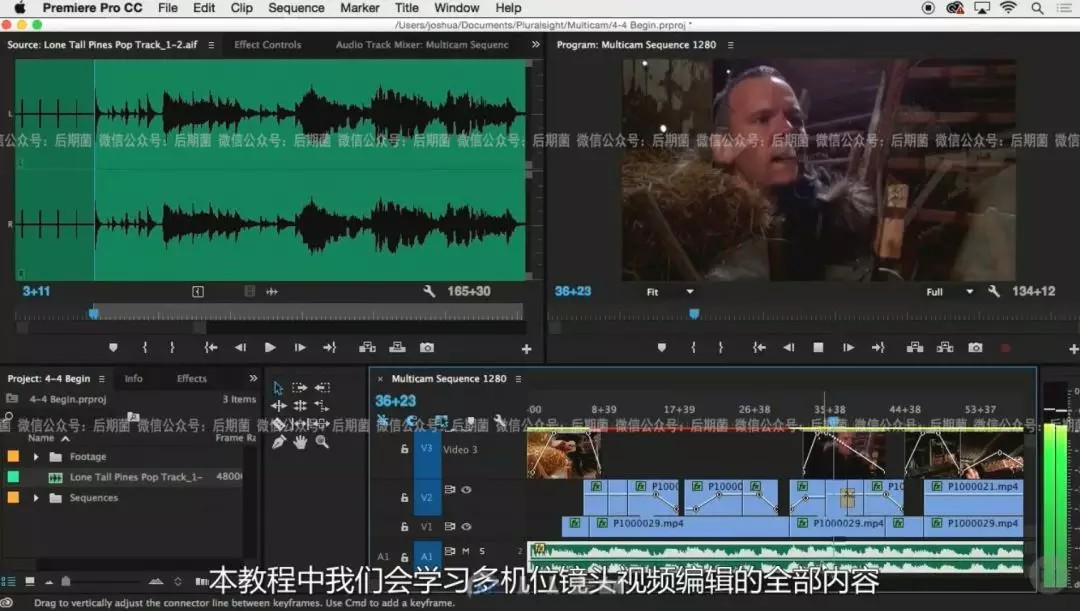Toggle lock on the V3 track
Screen dimensions: 1080x611
coord(404,450)
